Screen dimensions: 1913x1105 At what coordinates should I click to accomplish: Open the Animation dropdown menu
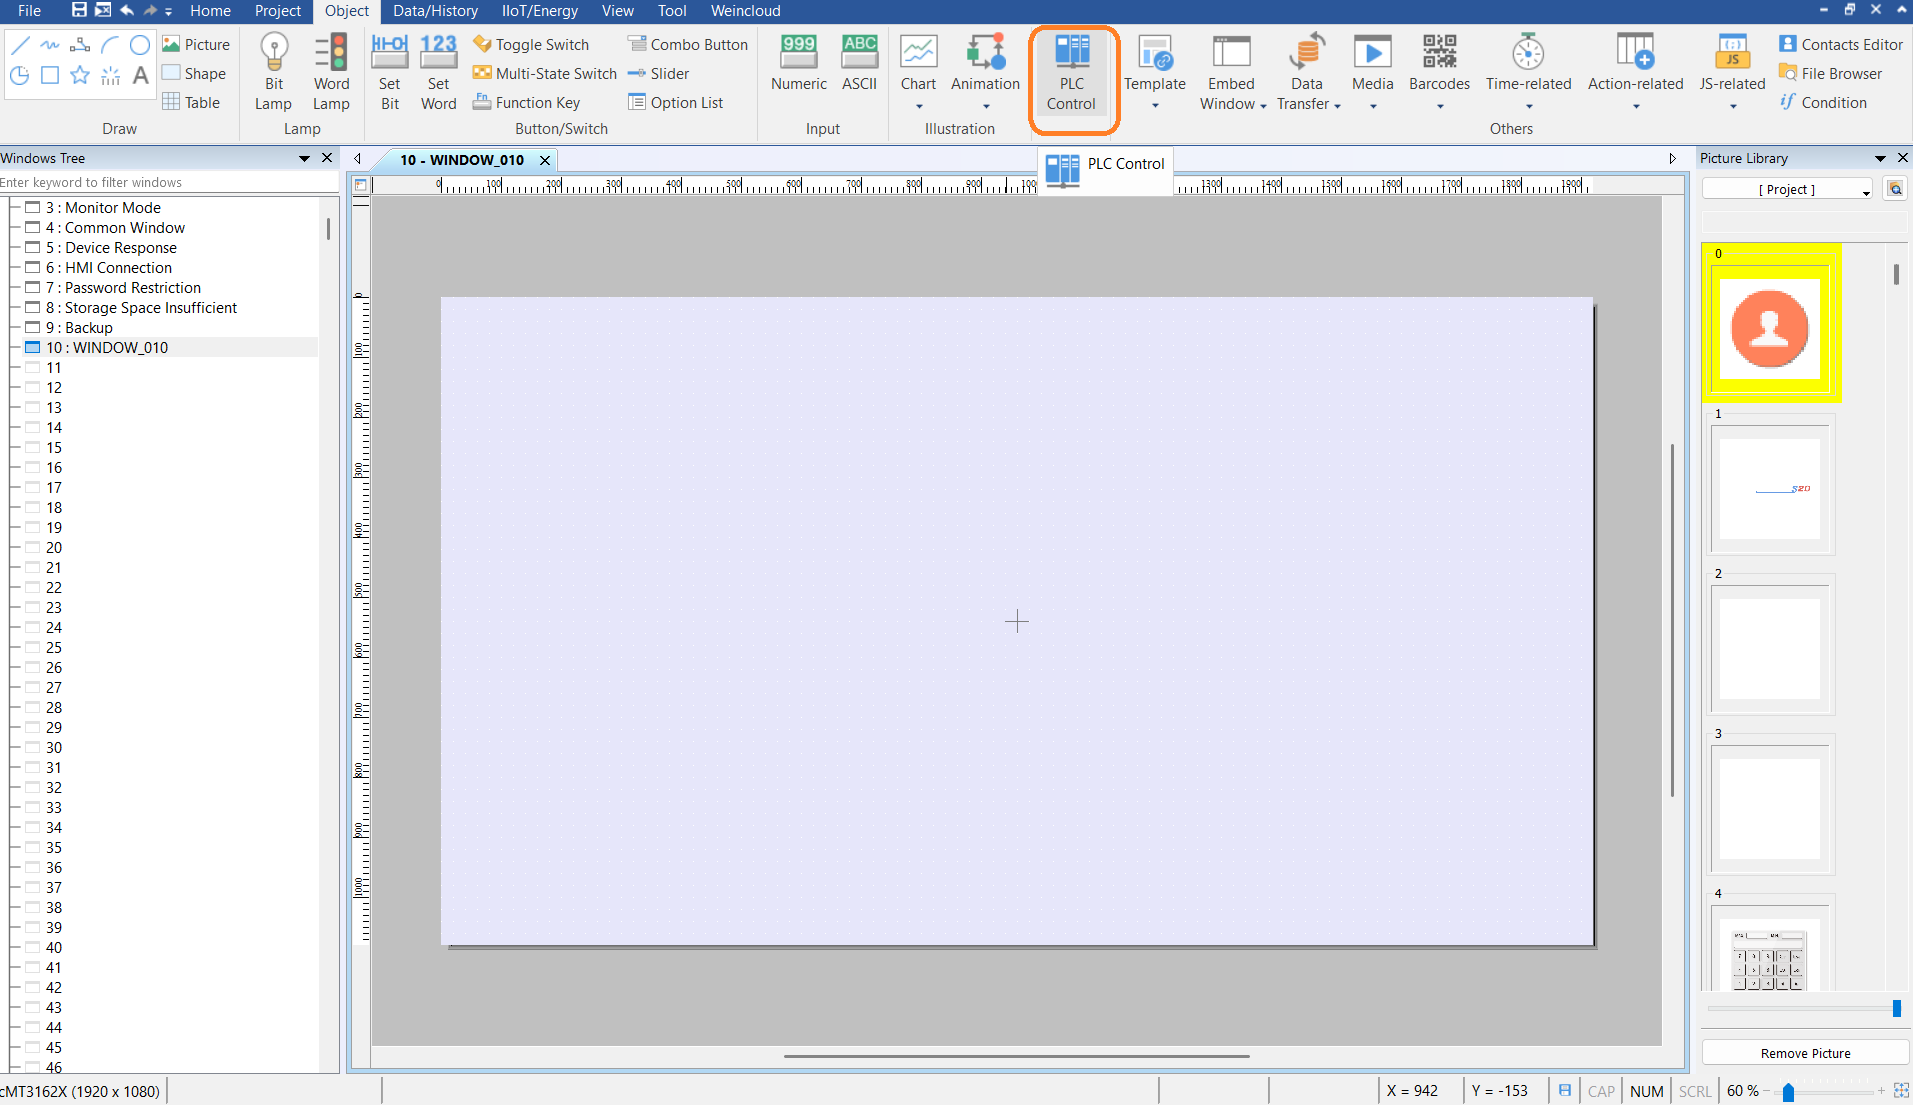[986, 107]
